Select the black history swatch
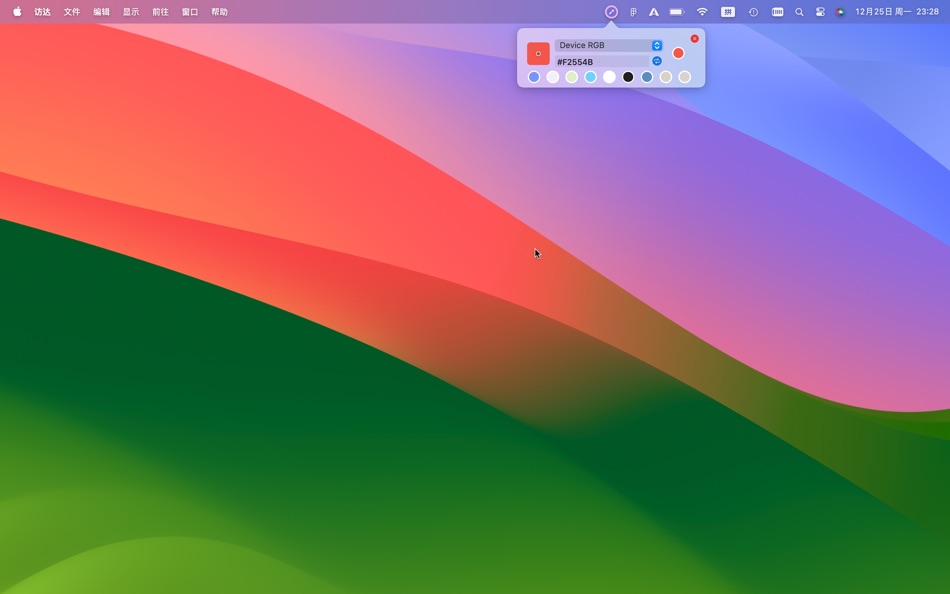The image size is (950, 594). click(x=628, y=77)
